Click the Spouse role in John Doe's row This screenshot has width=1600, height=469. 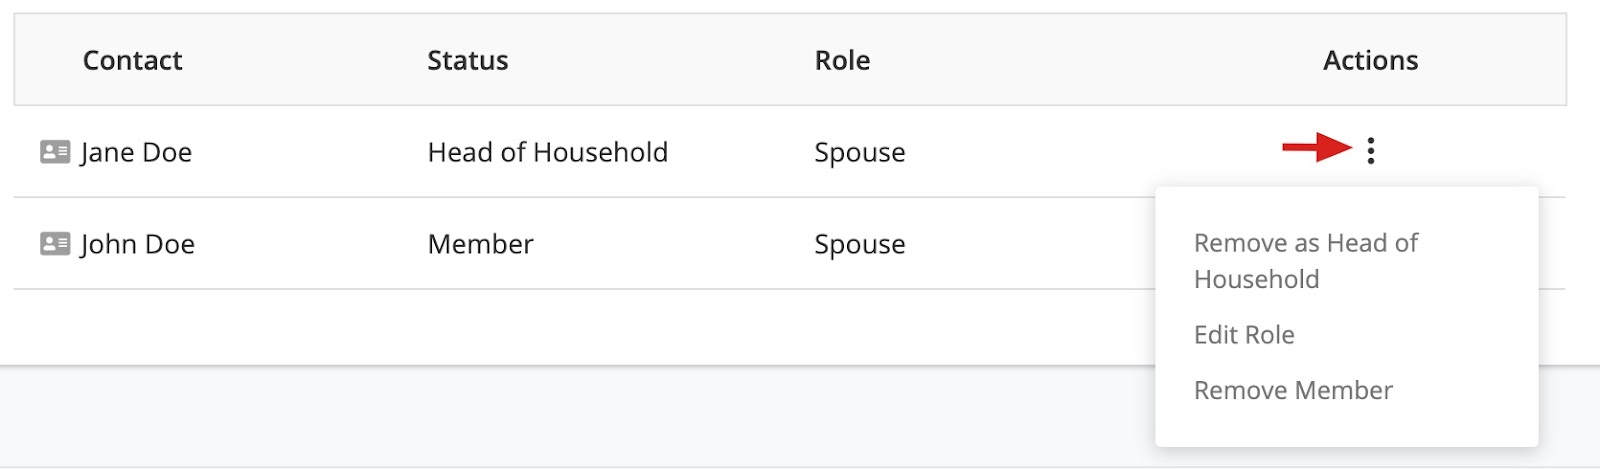pyautogui.click(x=860, y=244)
